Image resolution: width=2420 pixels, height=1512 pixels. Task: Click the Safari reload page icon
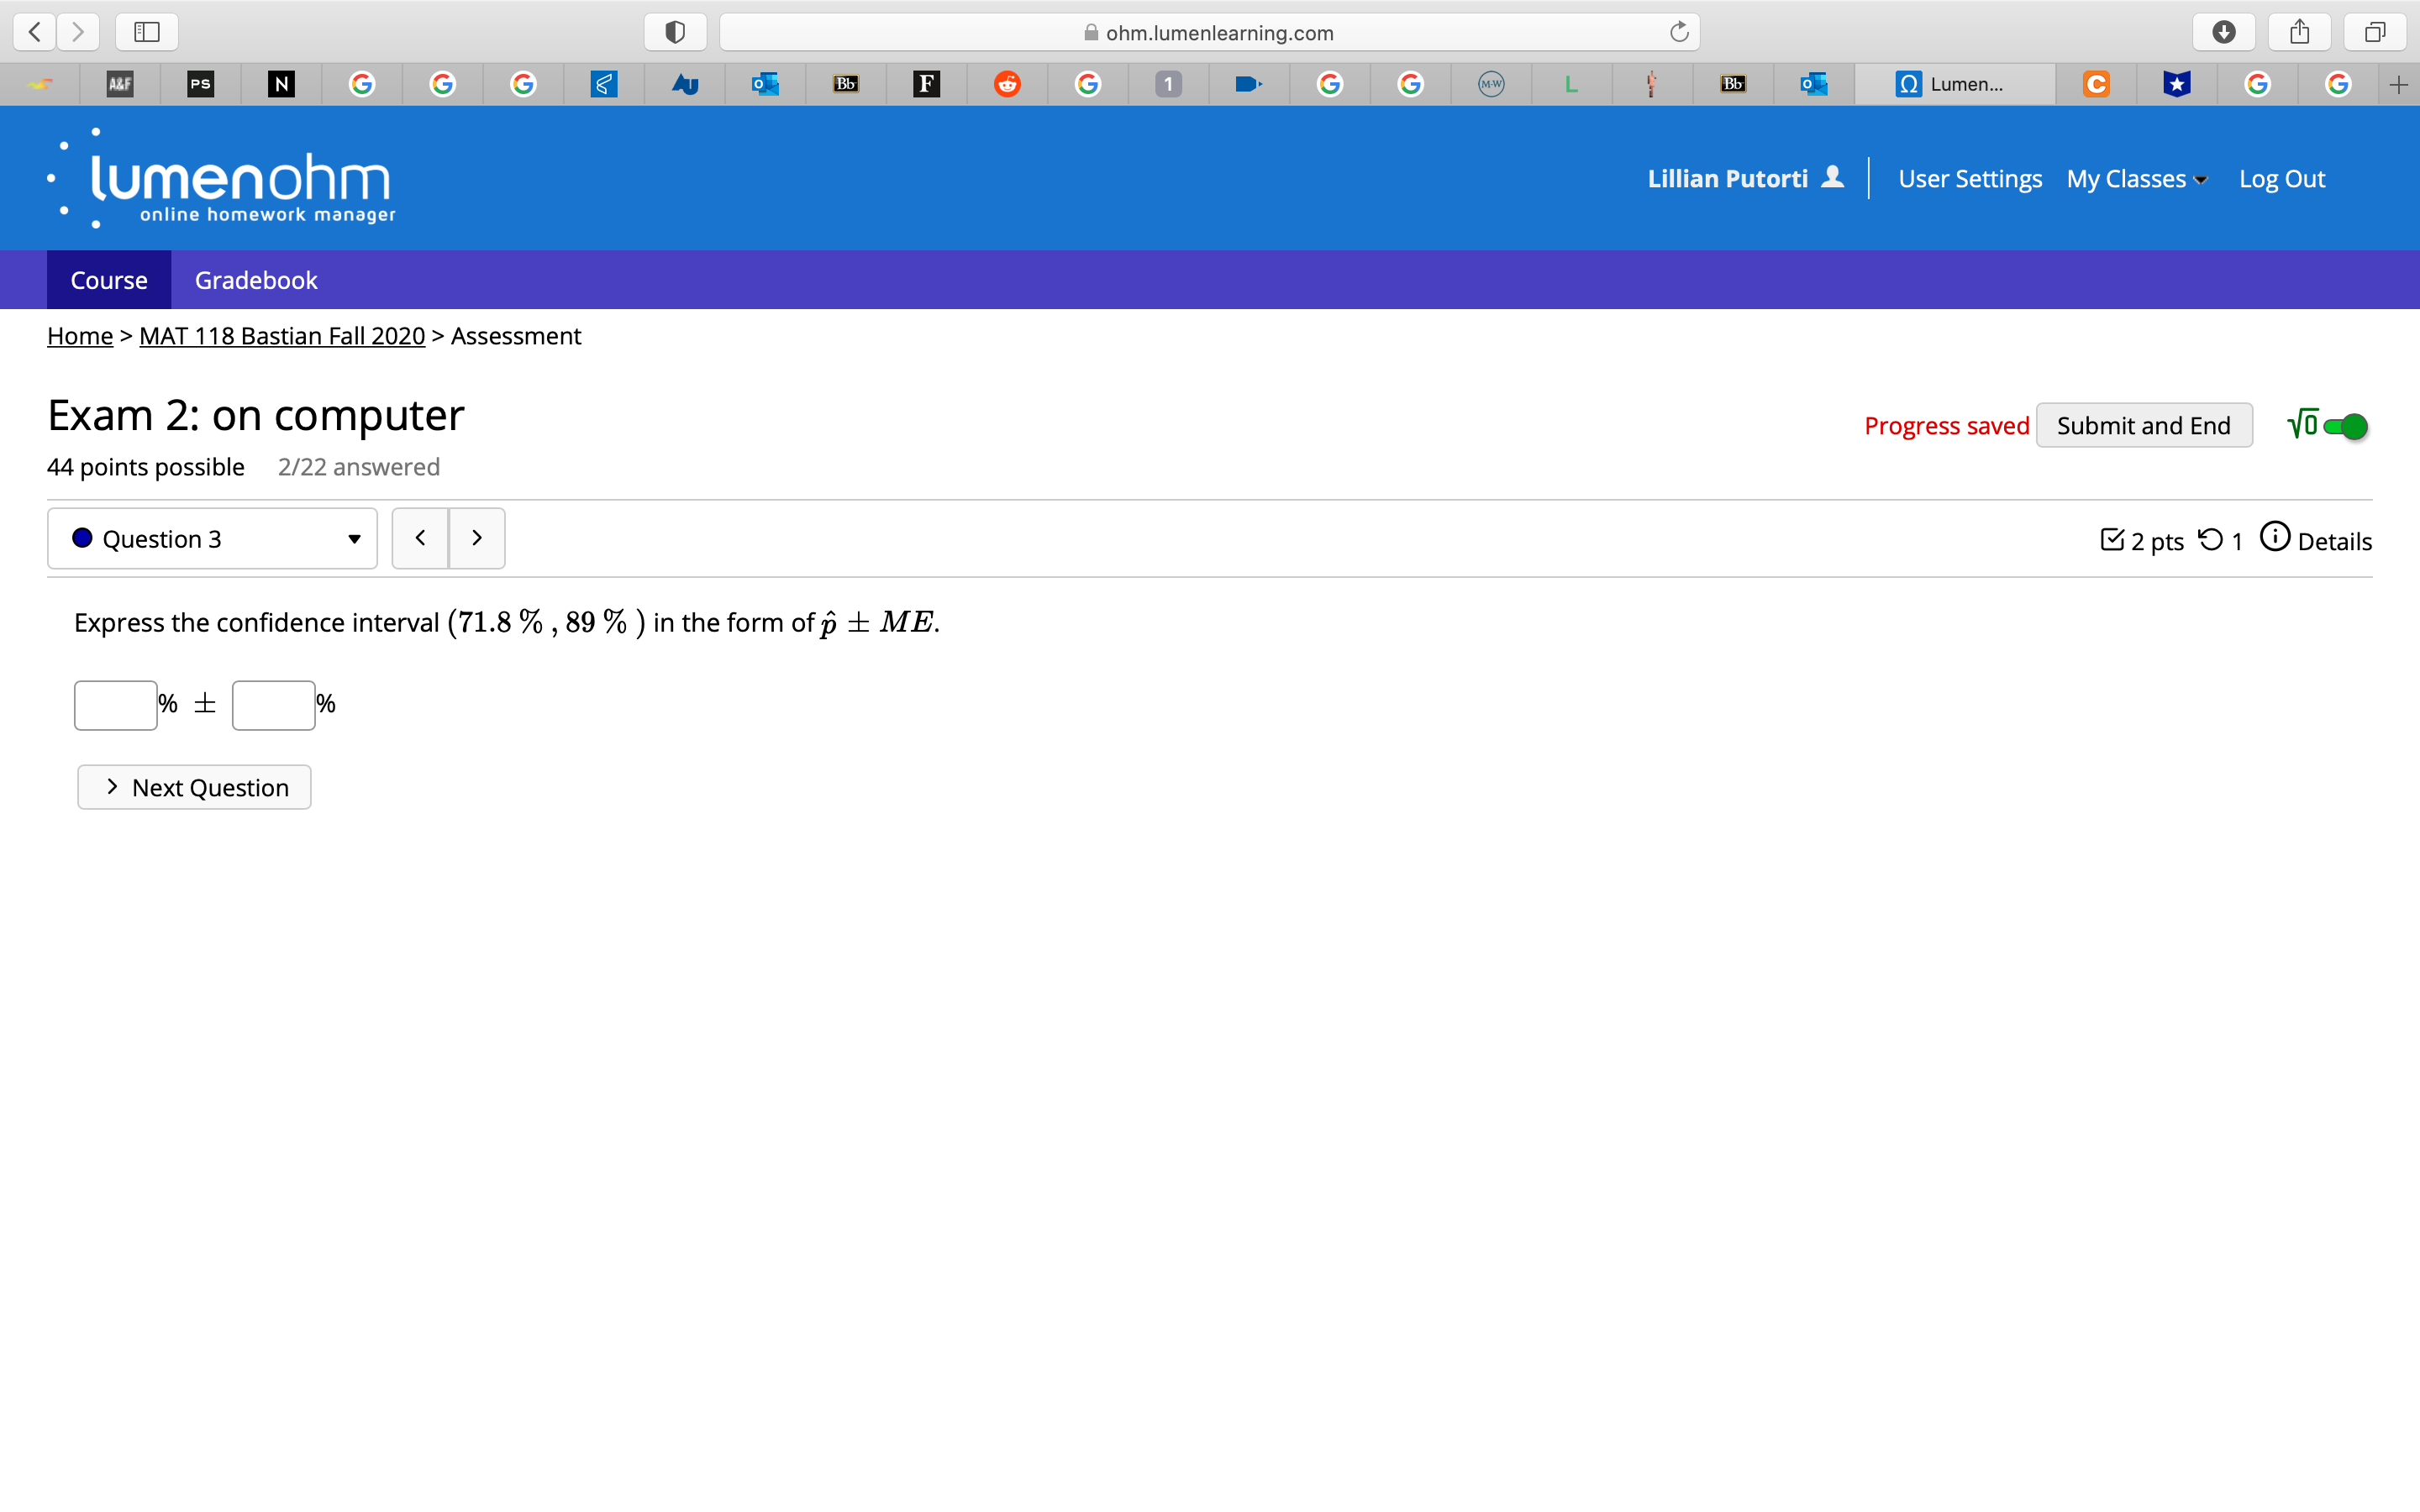[x=1679, y=32]
